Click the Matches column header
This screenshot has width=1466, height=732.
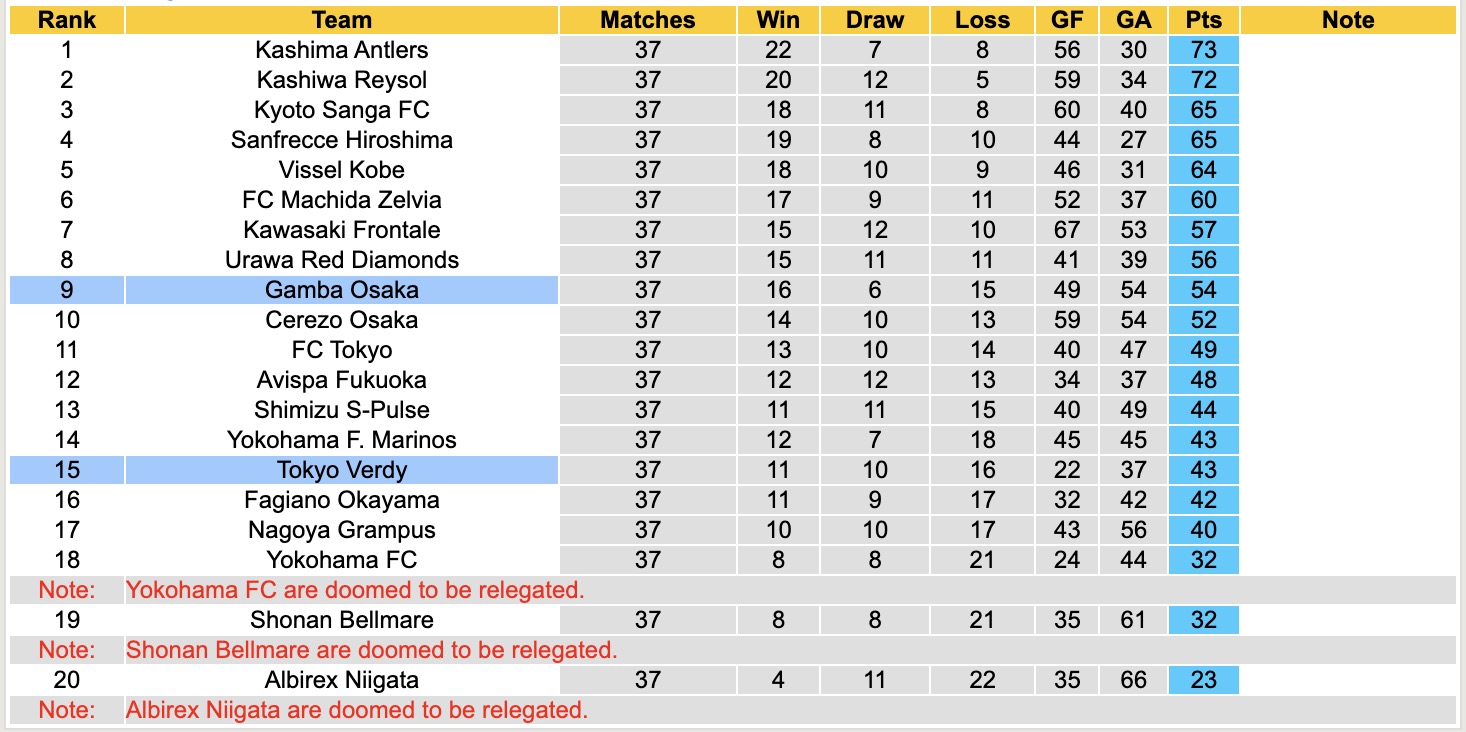tap(647, 20)
